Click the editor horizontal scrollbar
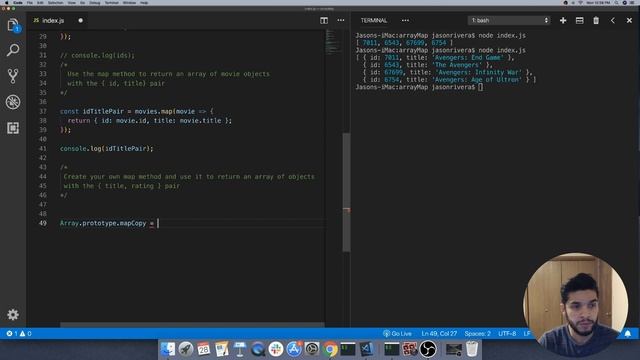The width and height of the screenshot is (640, 360). [192, 325]
